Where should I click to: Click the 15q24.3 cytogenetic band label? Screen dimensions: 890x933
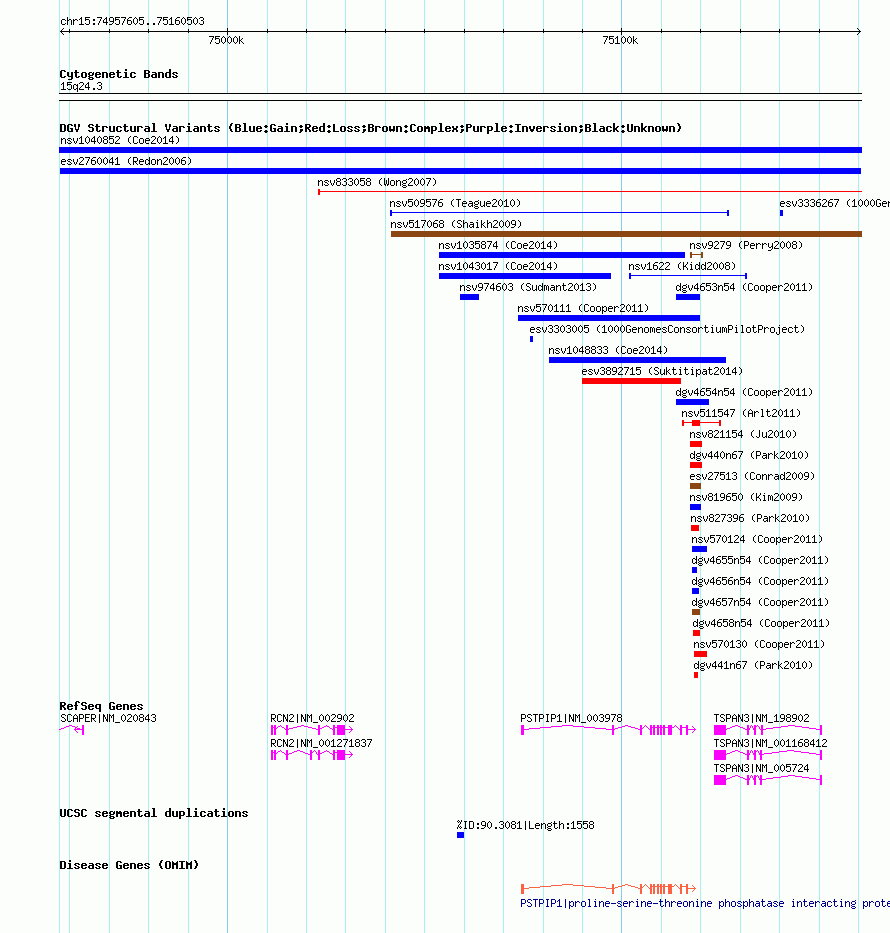coord(81,86)
